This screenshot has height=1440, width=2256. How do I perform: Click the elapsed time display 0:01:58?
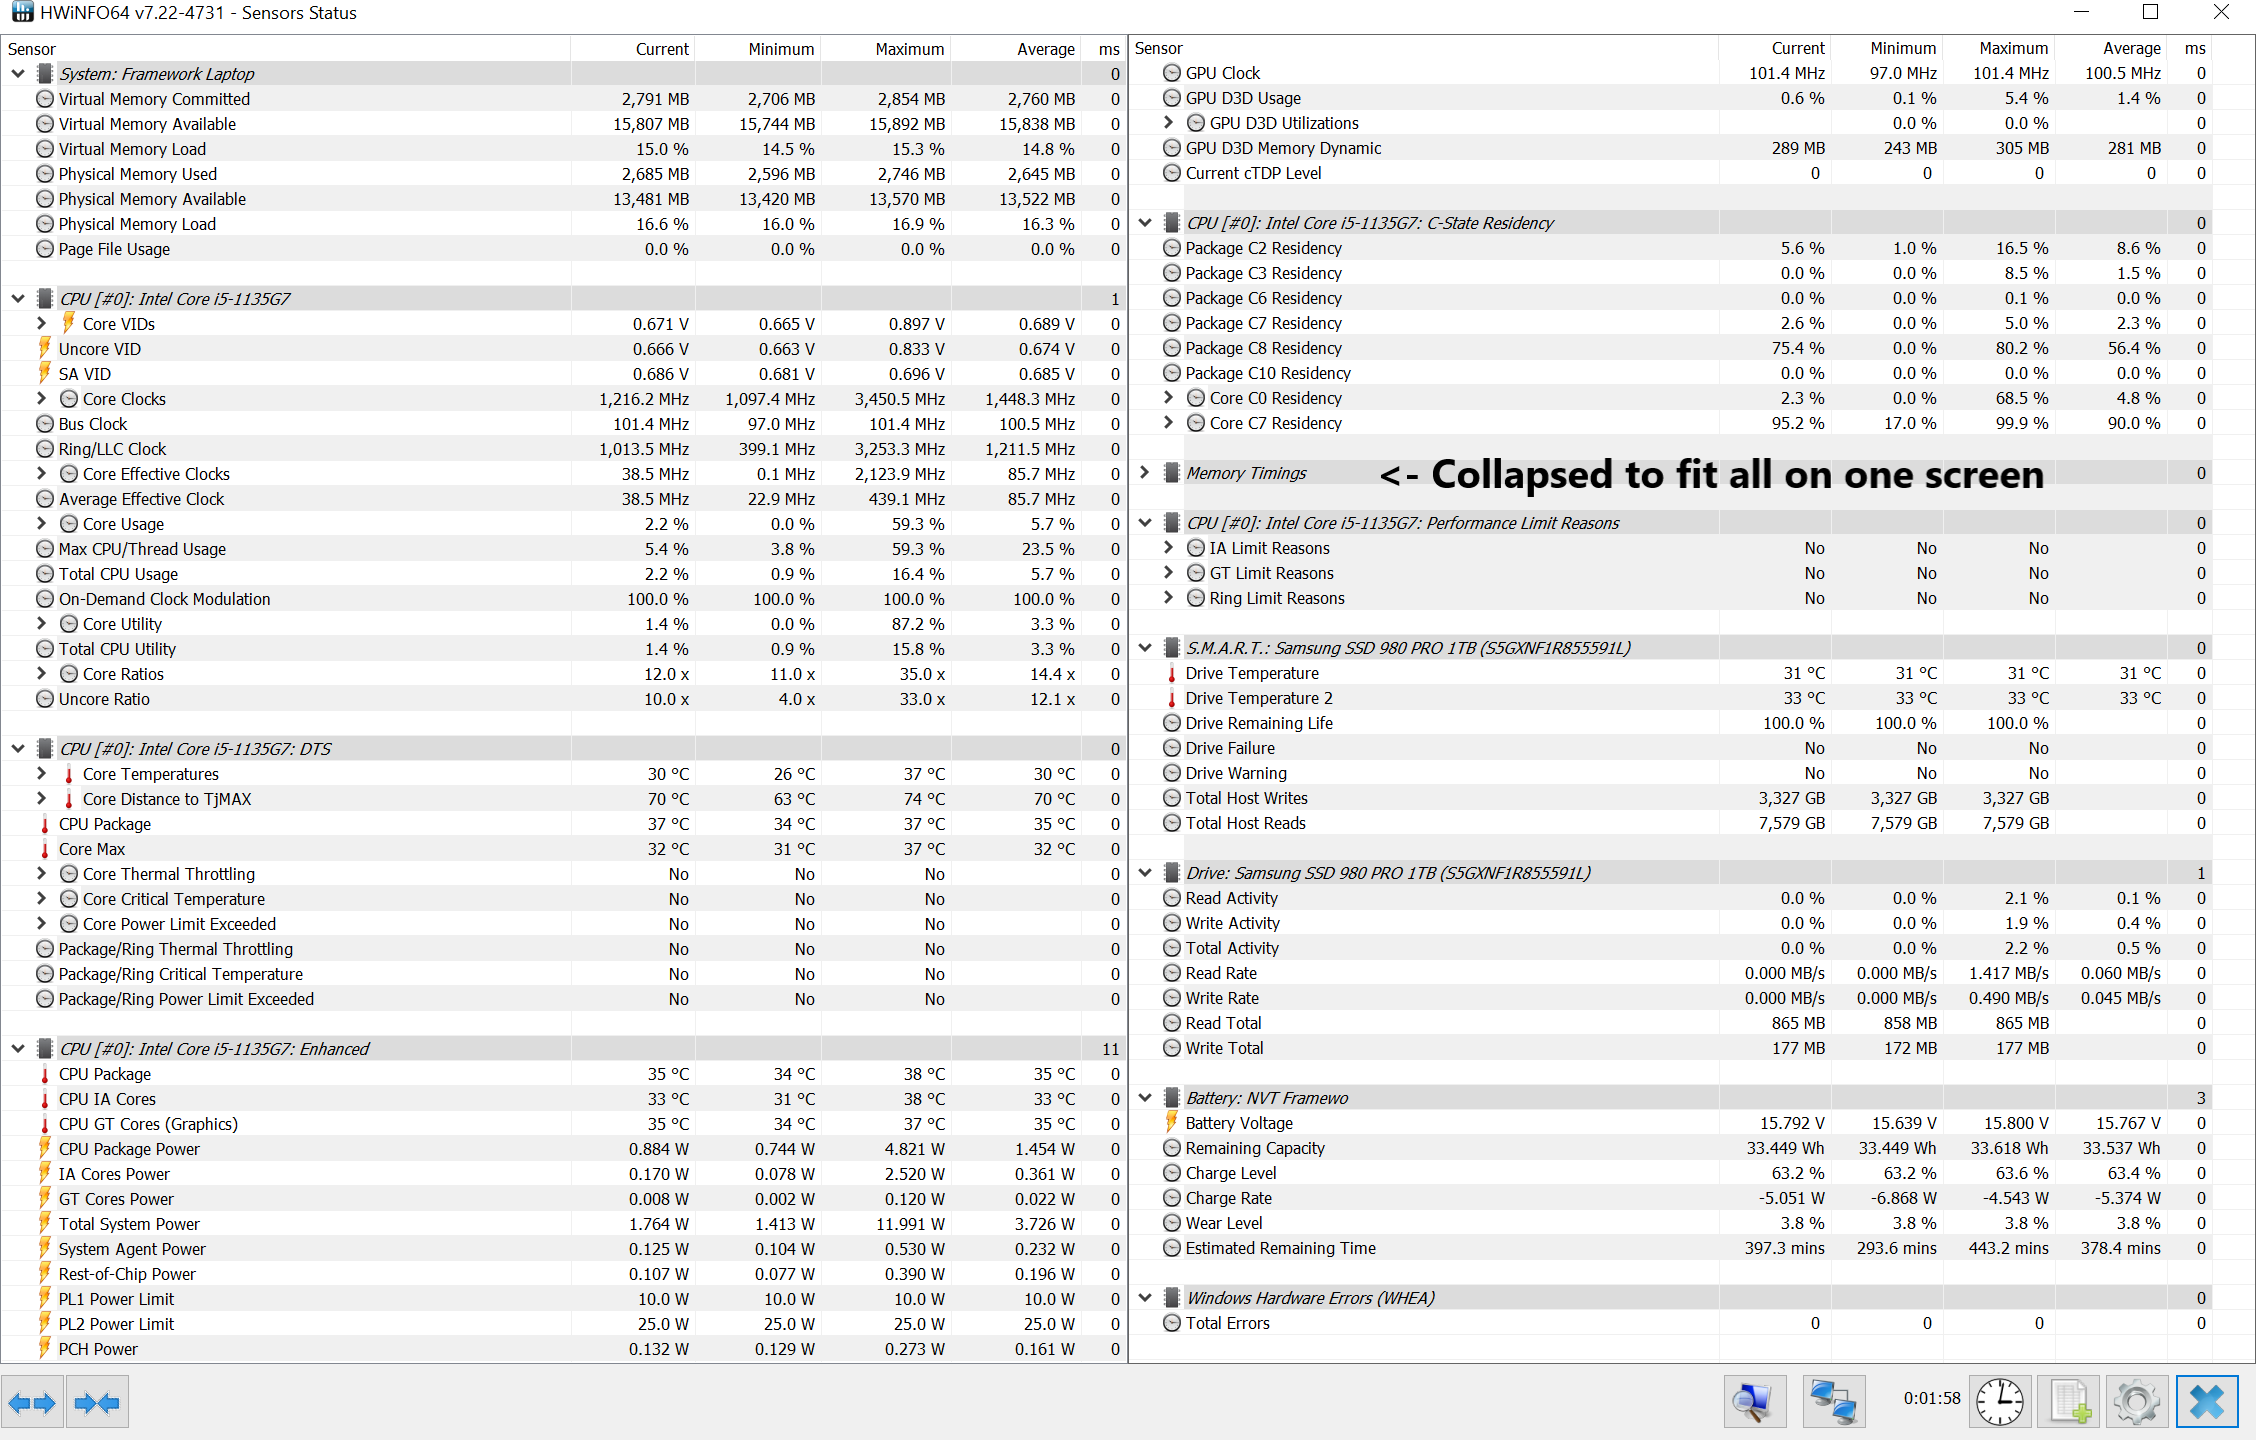[x=1931, y=1398]
